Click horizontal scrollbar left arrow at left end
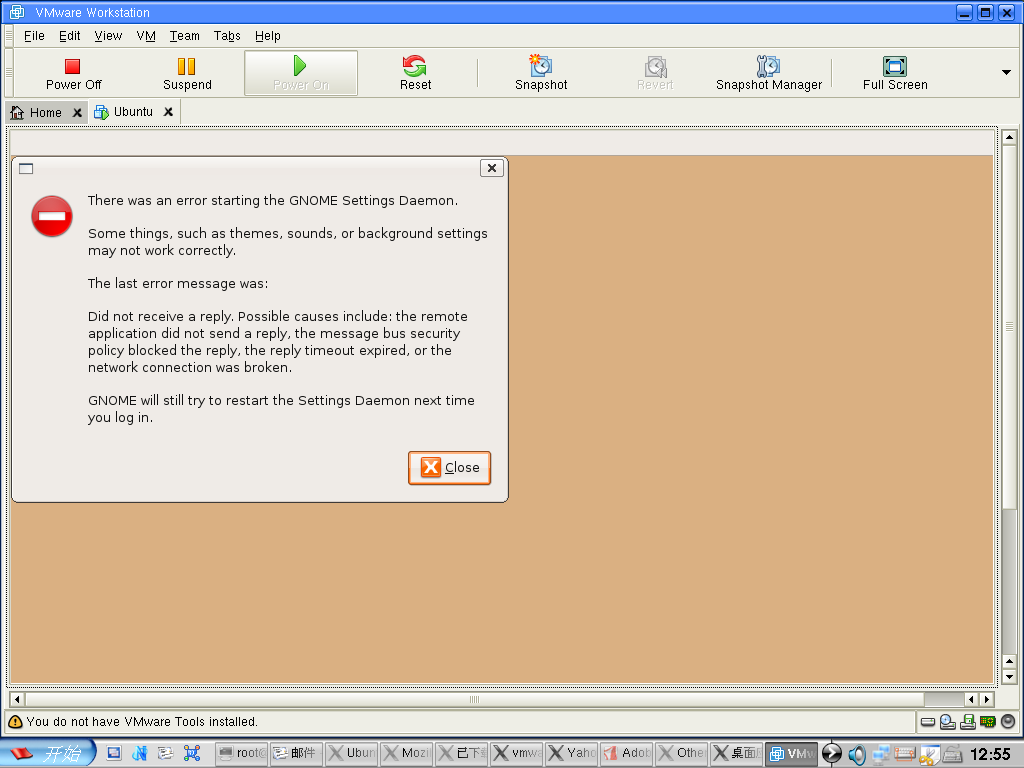This screenshot has height=768, width=1024. (x=17, y=699)
